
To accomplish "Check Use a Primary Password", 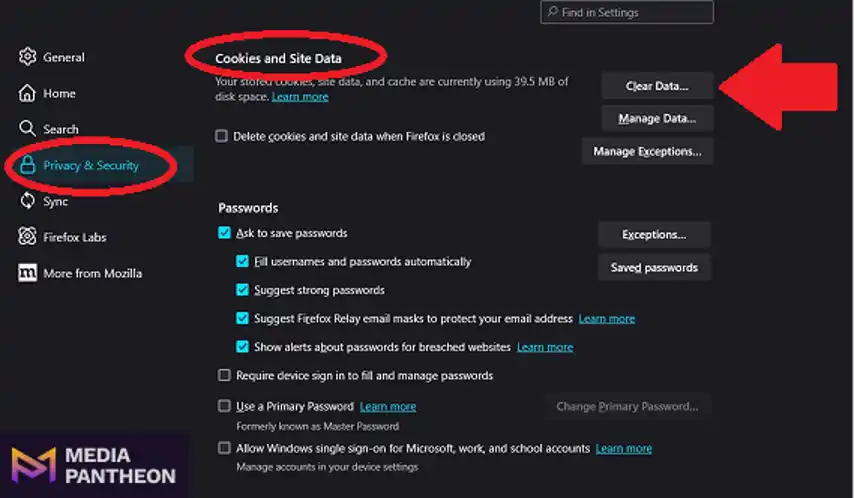I will coord(224,405).
